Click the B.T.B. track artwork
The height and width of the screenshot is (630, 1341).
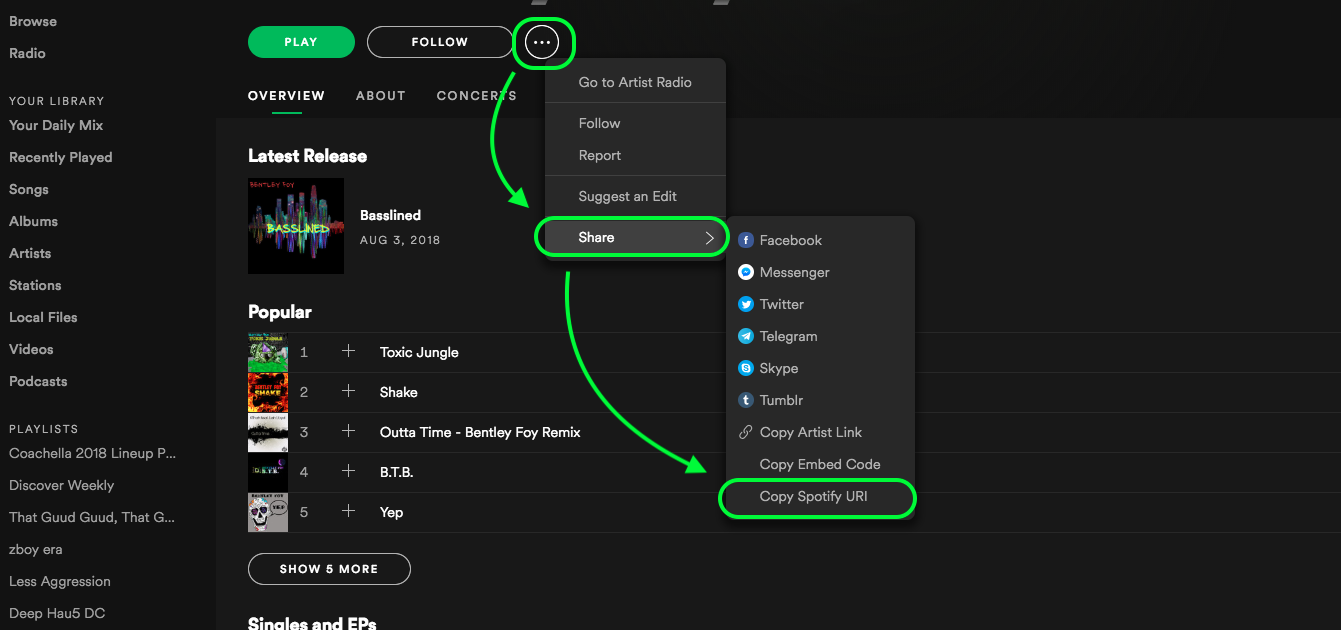(268, 472)
